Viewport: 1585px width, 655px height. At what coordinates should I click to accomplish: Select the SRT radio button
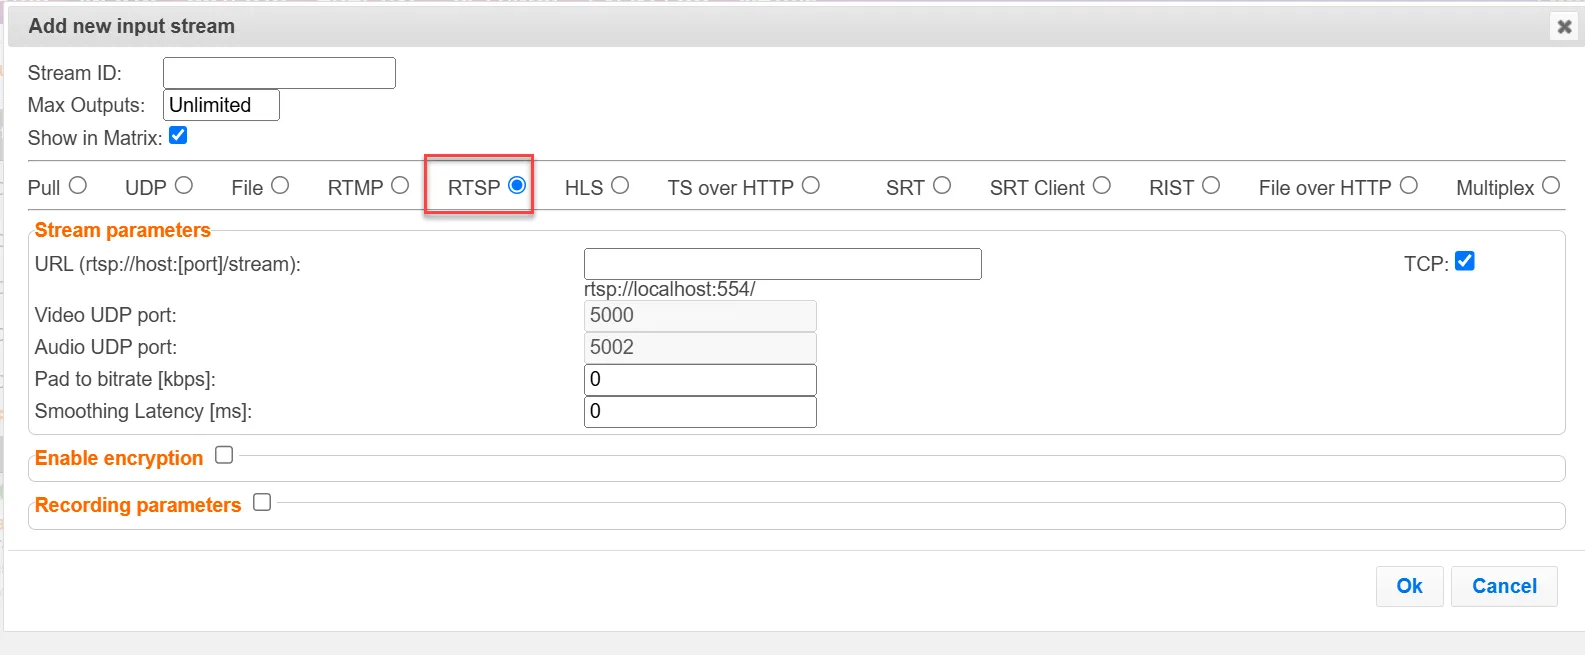tap(942, 185)
